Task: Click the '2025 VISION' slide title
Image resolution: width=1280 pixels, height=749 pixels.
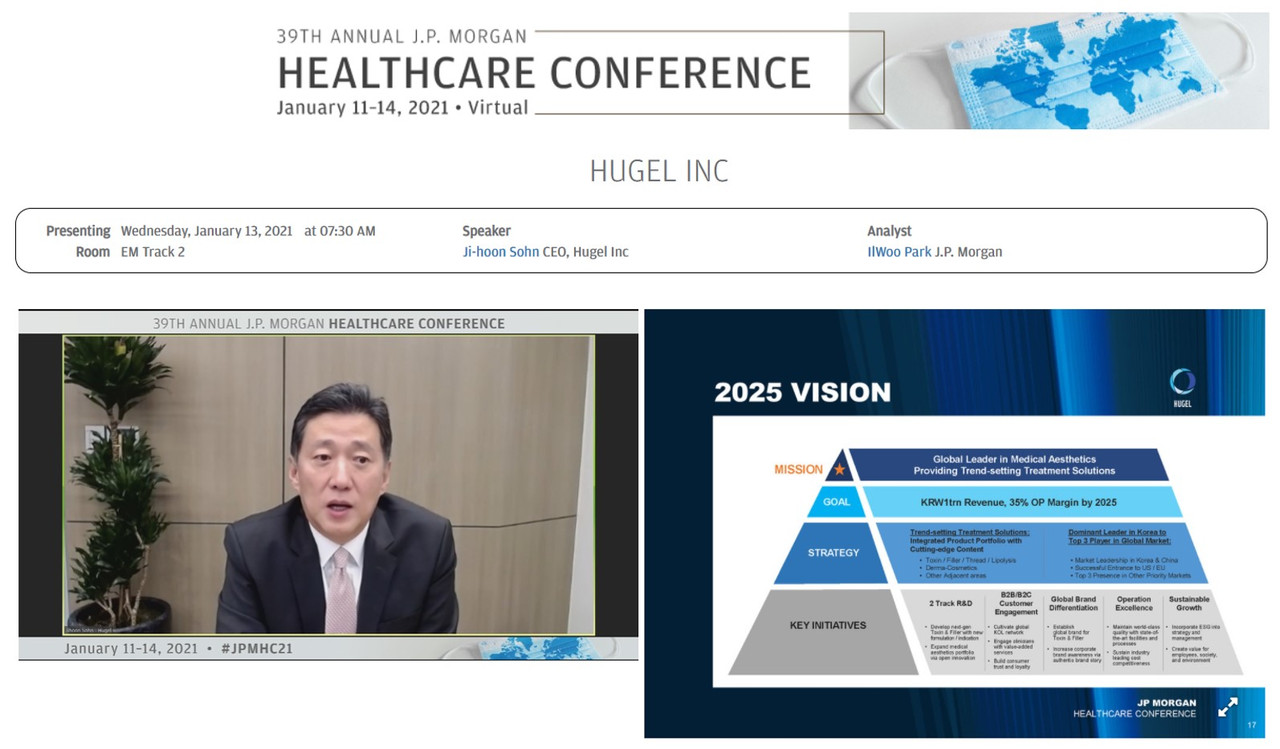Action: click(x=802, y=393)
